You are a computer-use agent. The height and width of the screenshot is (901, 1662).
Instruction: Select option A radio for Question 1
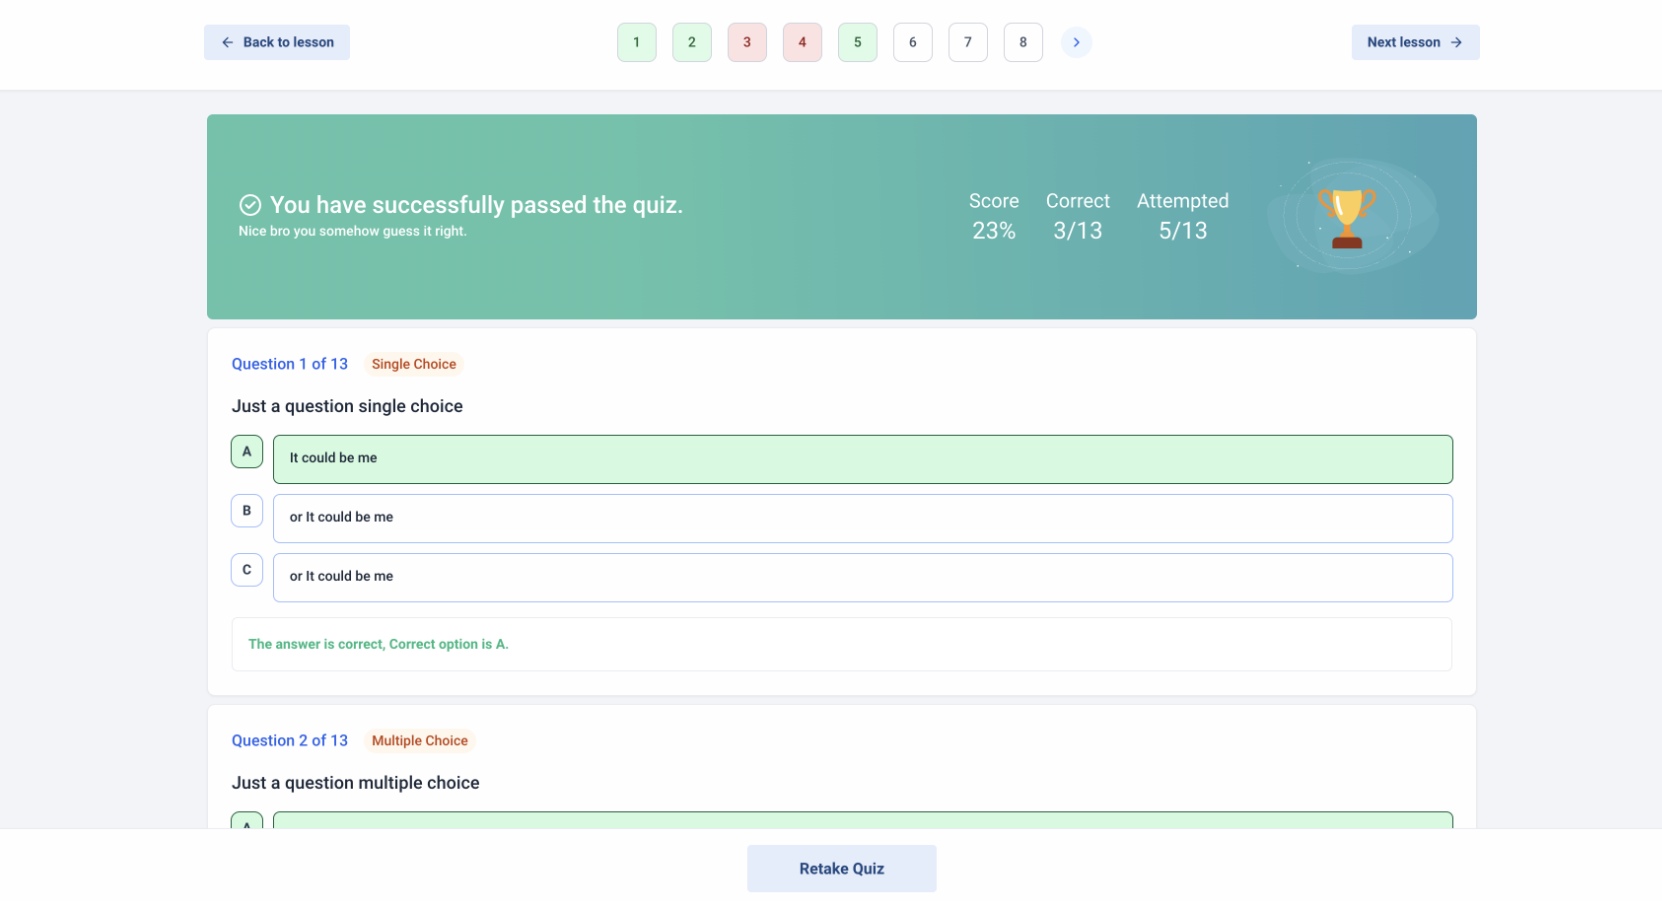(247, 452)
